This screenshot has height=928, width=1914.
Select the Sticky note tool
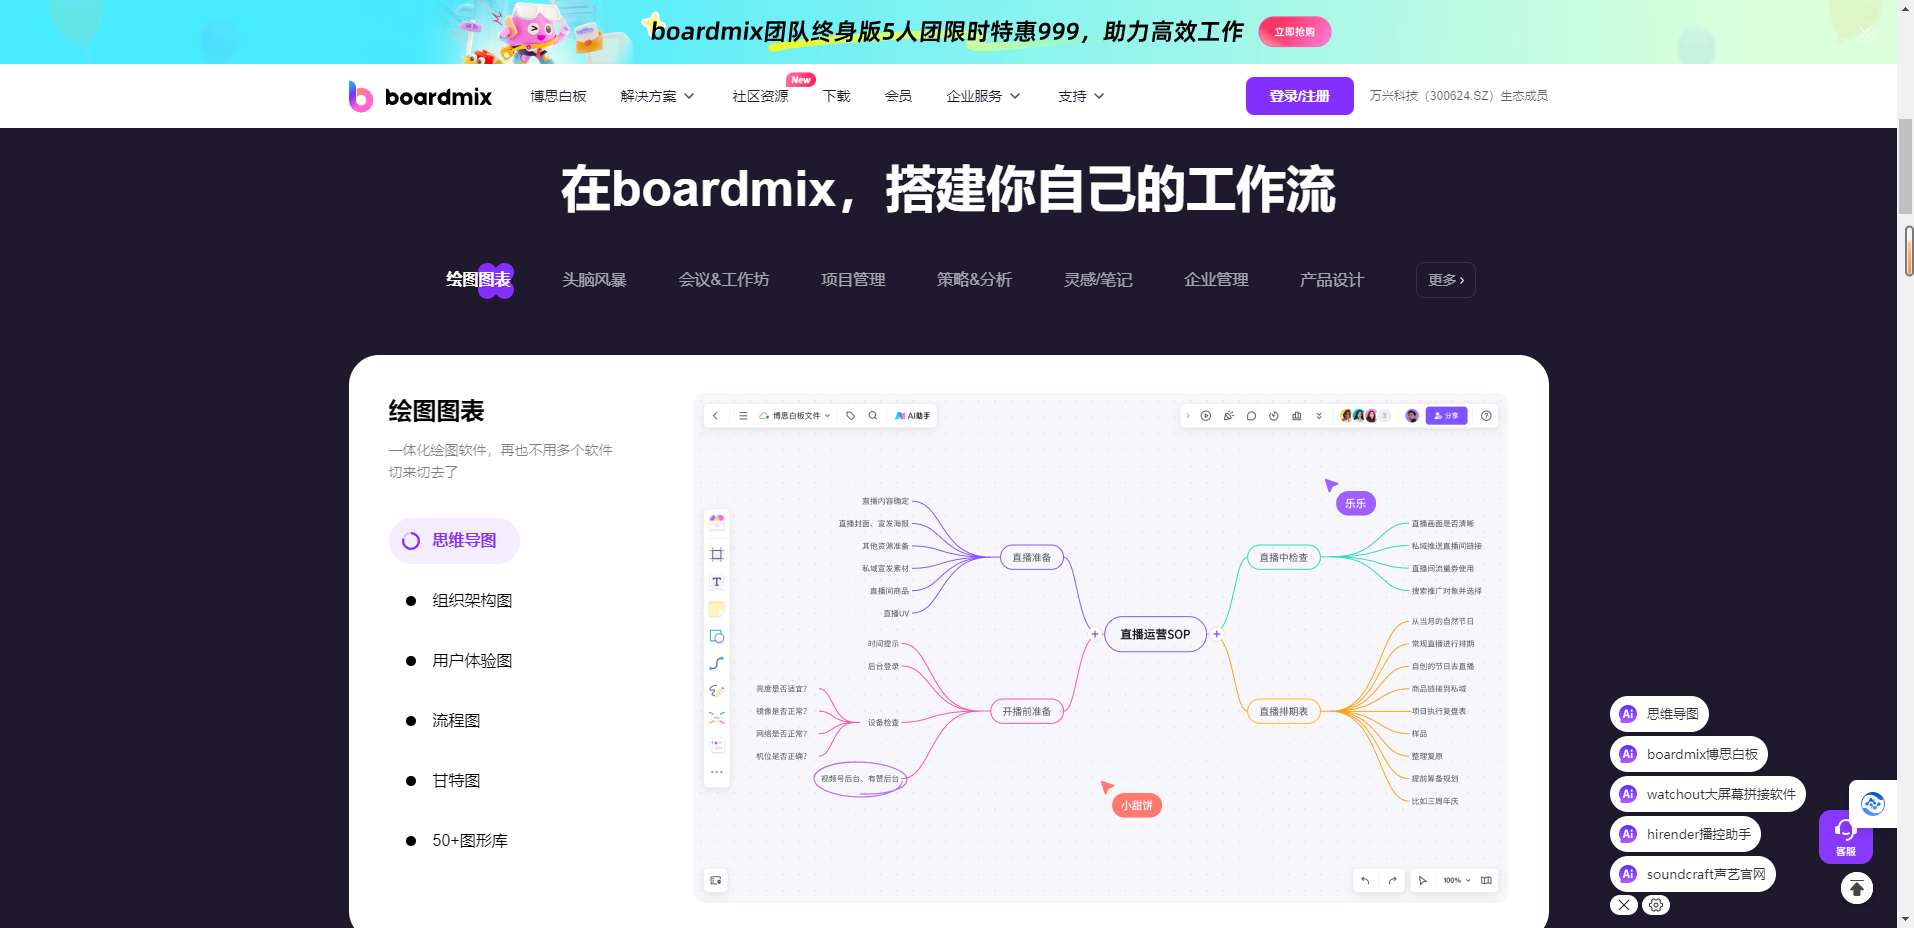pos(716,608)
